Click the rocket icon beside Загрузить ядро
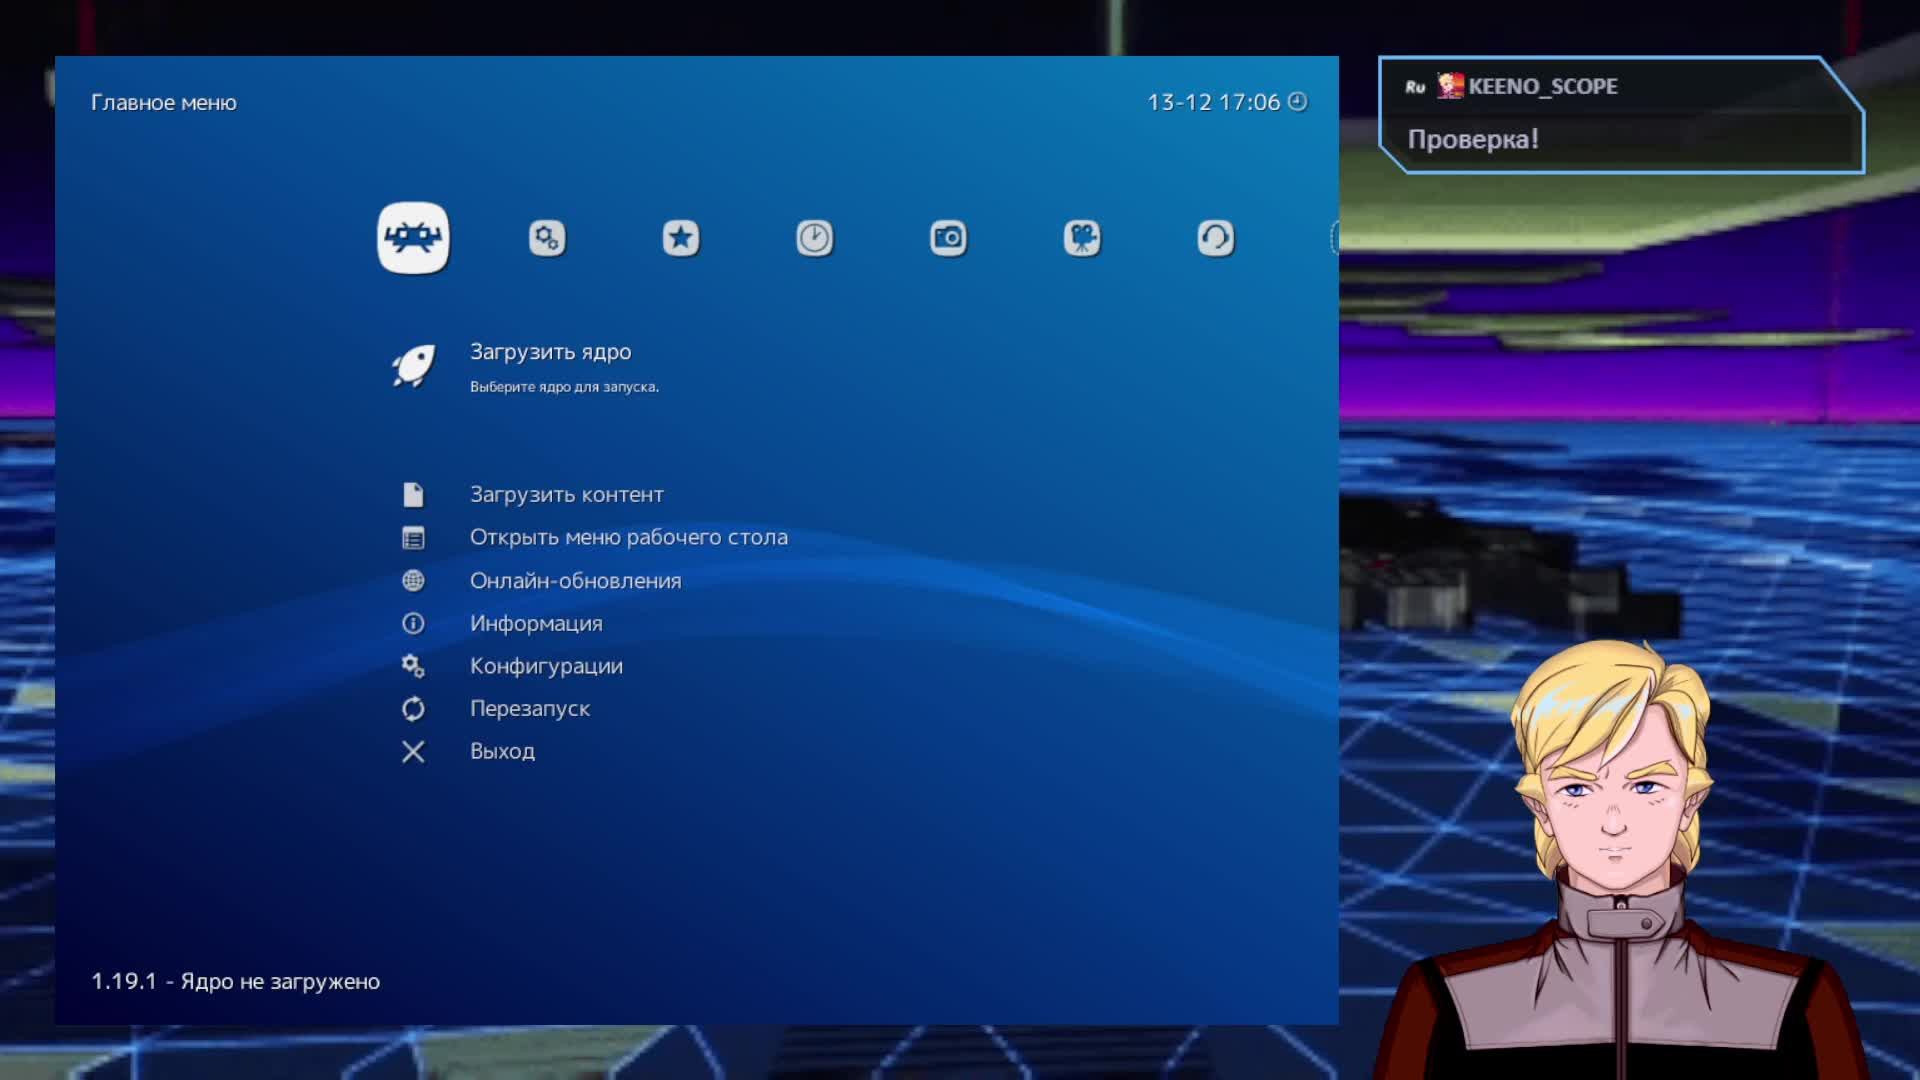This screenshot has width=1920, height=1080. click(413, 366)
